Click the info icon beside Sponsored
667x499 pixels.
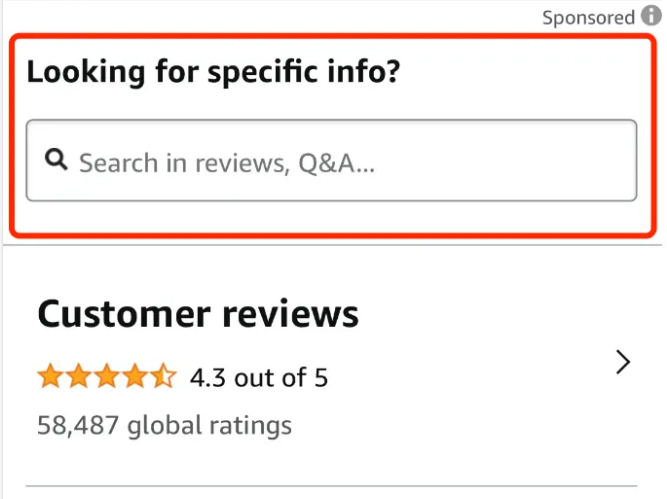pyautogui.click(x=651, y=15)
